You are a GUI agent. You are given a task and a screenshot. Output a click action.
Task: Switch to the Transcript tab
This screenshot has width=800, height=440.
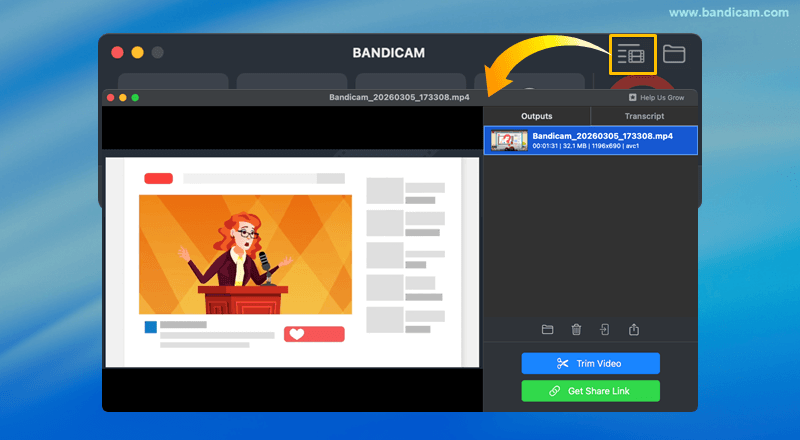tap(644, 116)
